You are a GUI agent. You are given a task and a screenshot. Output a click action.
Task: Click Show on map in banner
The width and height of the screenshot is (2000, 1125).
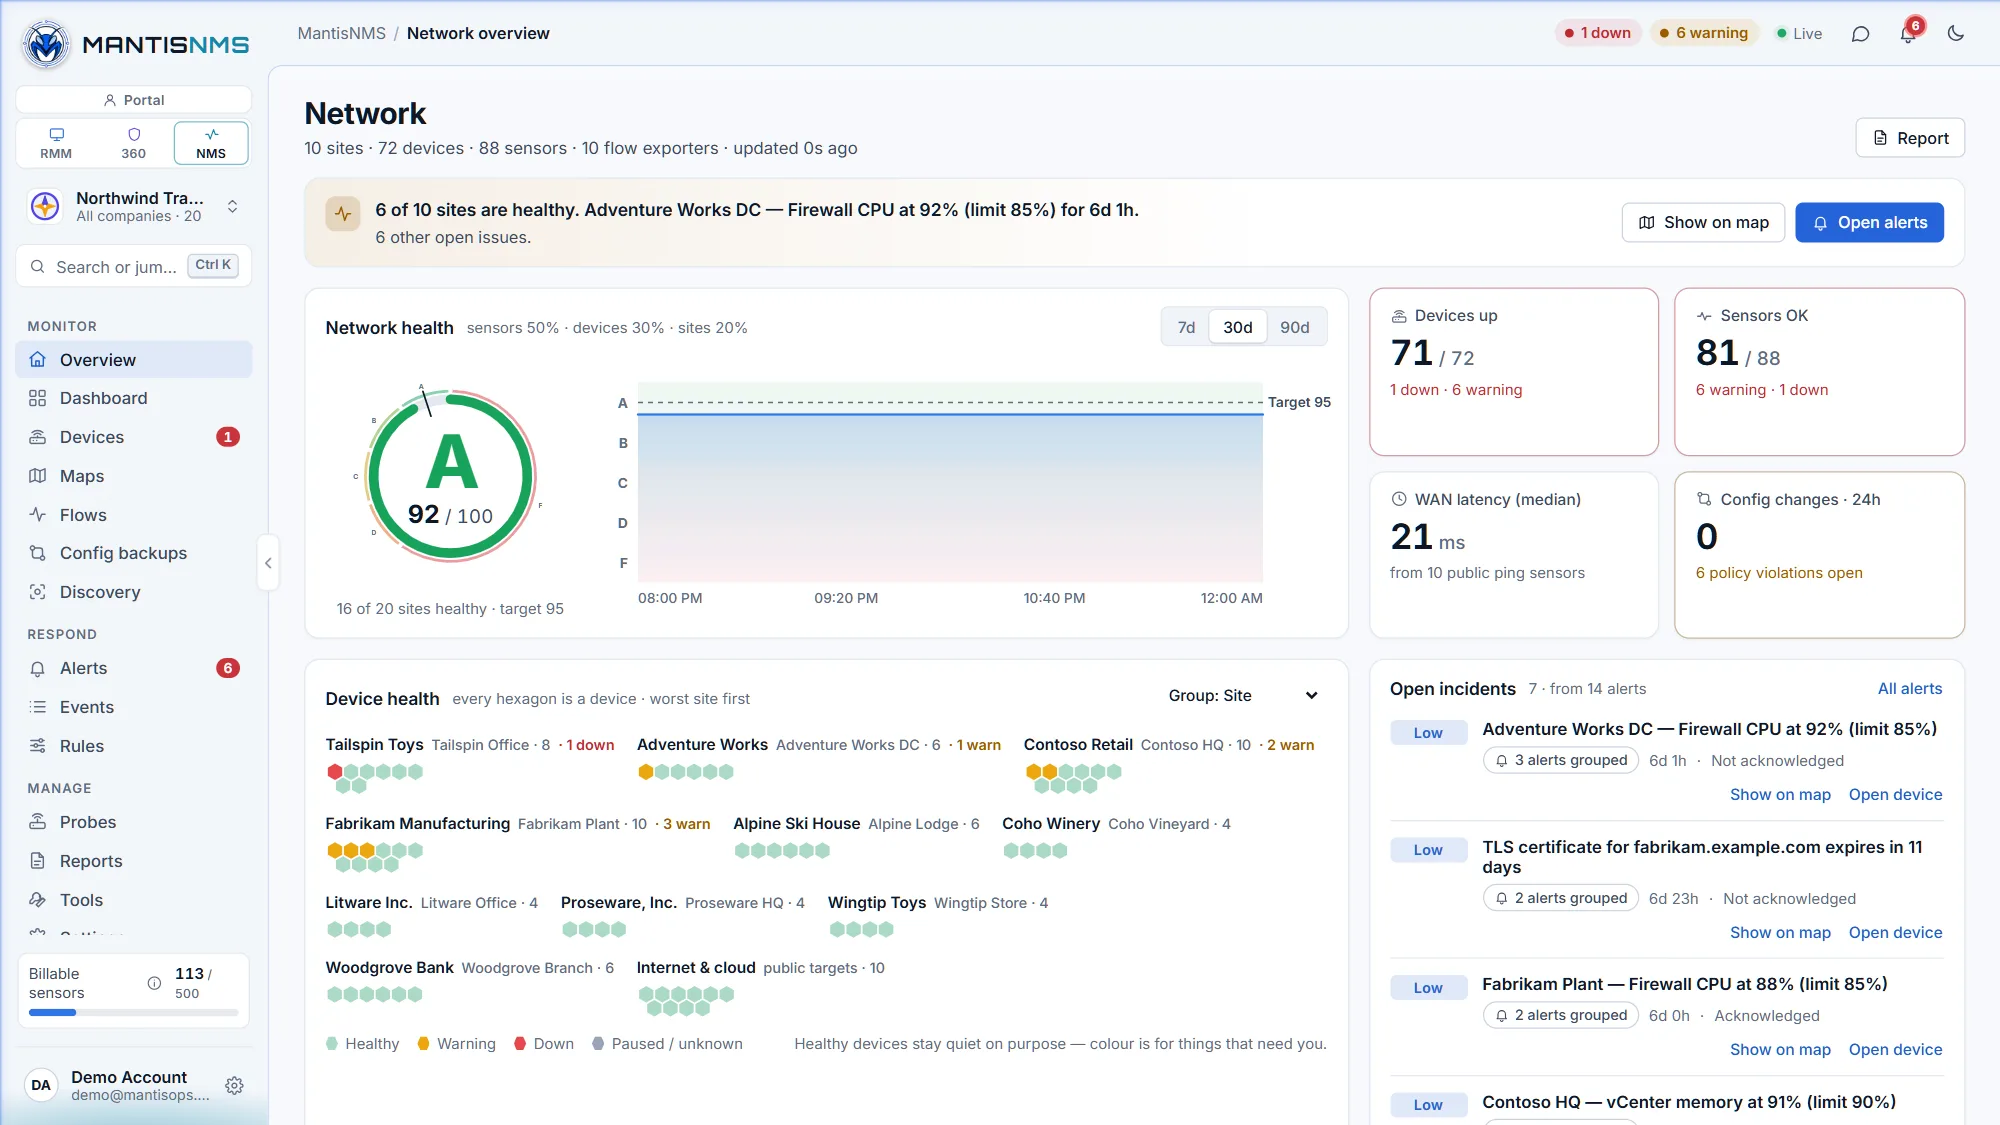tap(1703, 222)
